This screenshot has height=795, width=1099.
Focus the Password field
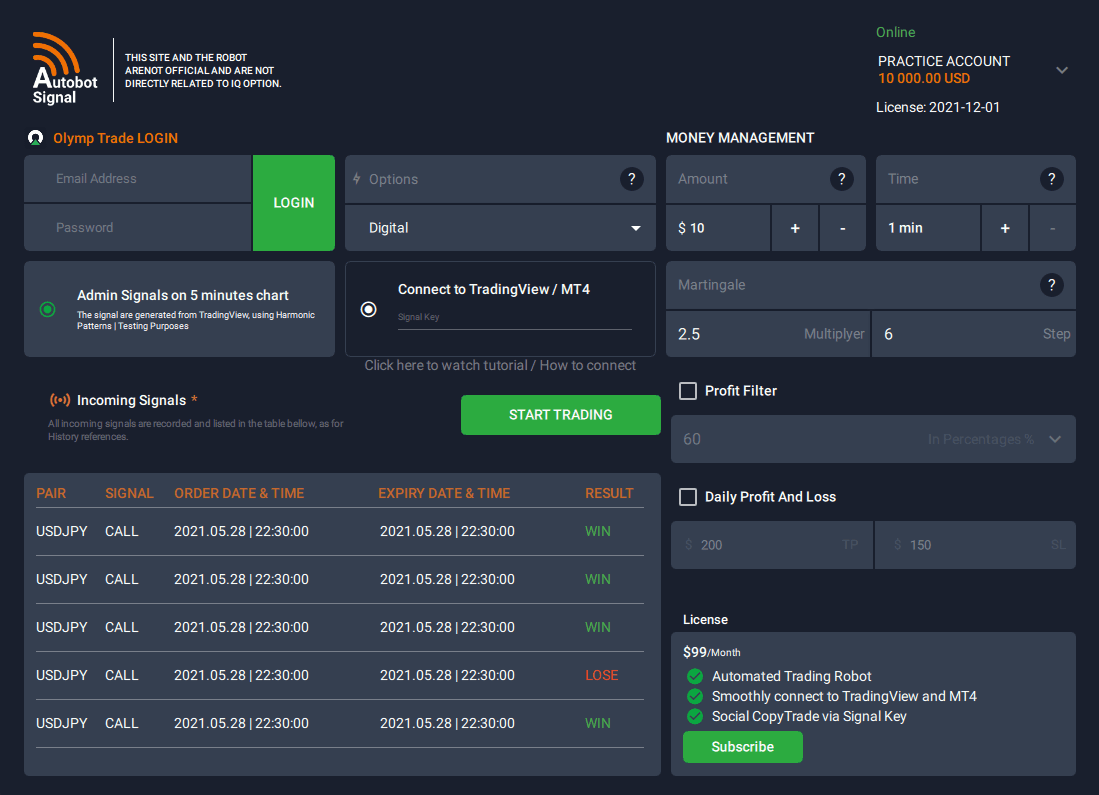(x=138, y=228)
